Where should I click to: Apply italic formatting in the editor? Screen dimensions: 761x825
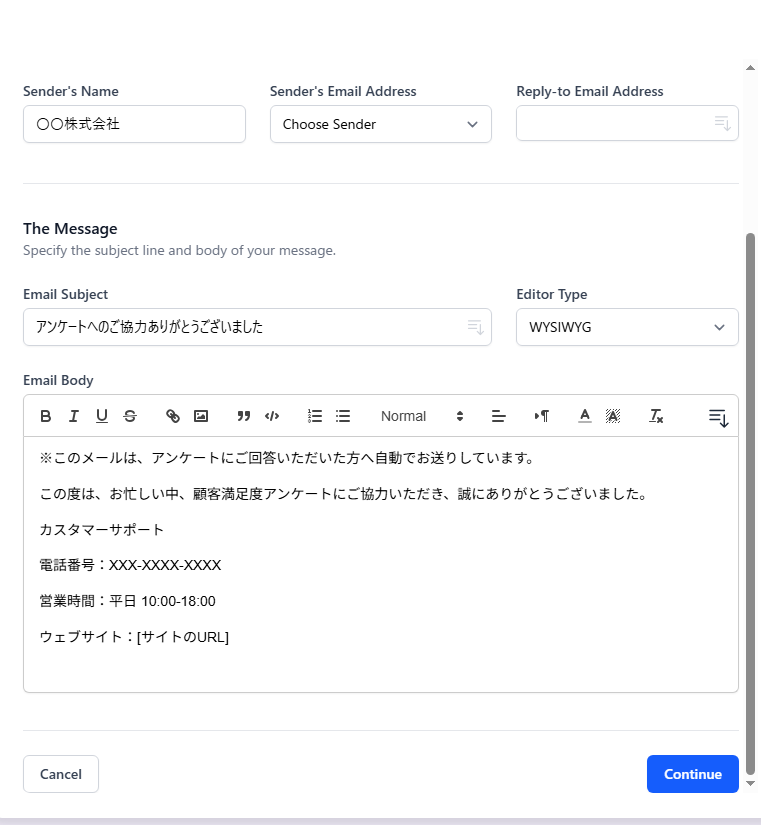click(74, 416)
